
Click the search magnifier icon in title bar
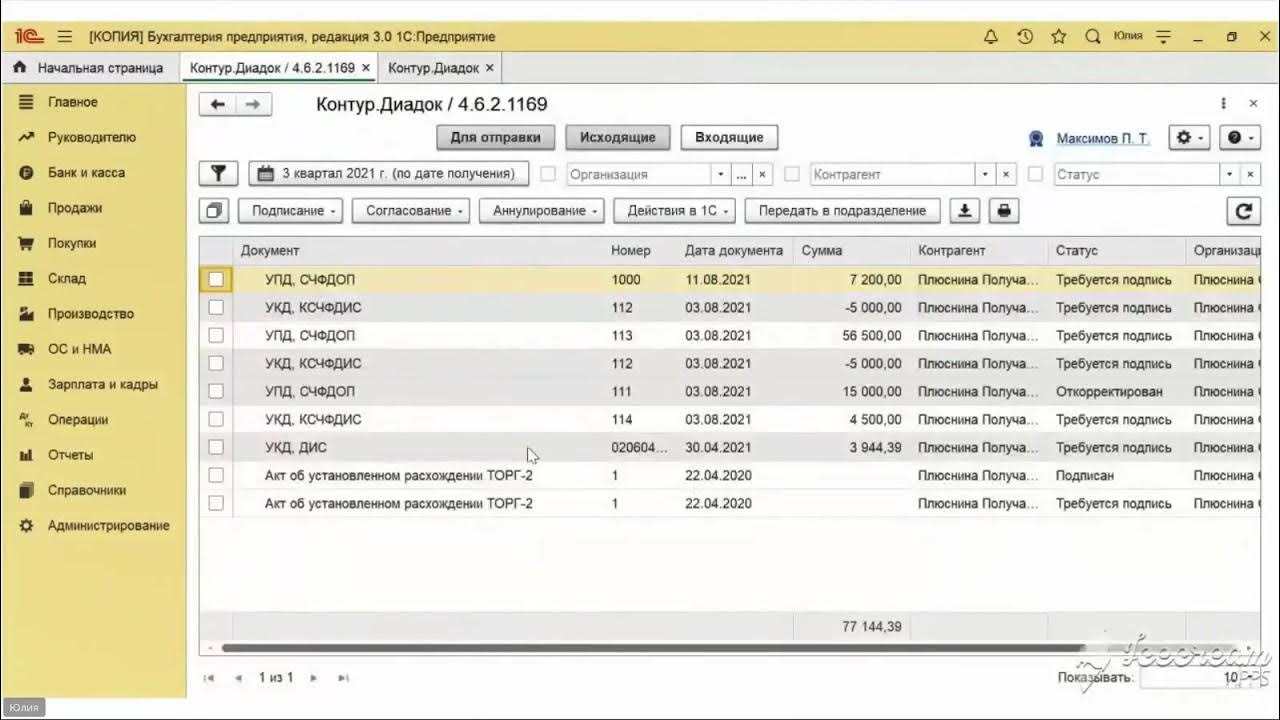(1093, 37)
